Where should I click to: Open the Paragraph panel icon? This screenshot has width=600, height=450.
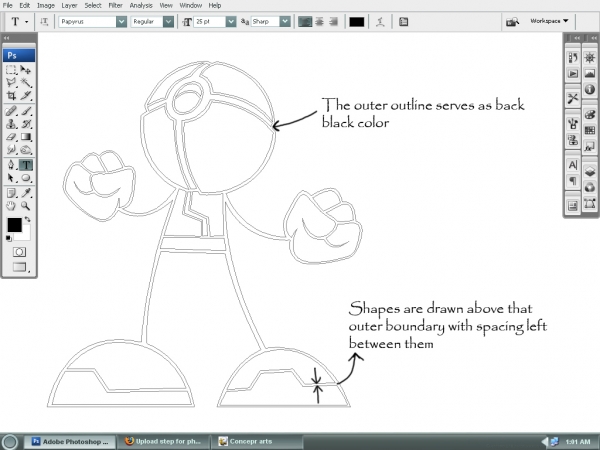click(572, 180)
